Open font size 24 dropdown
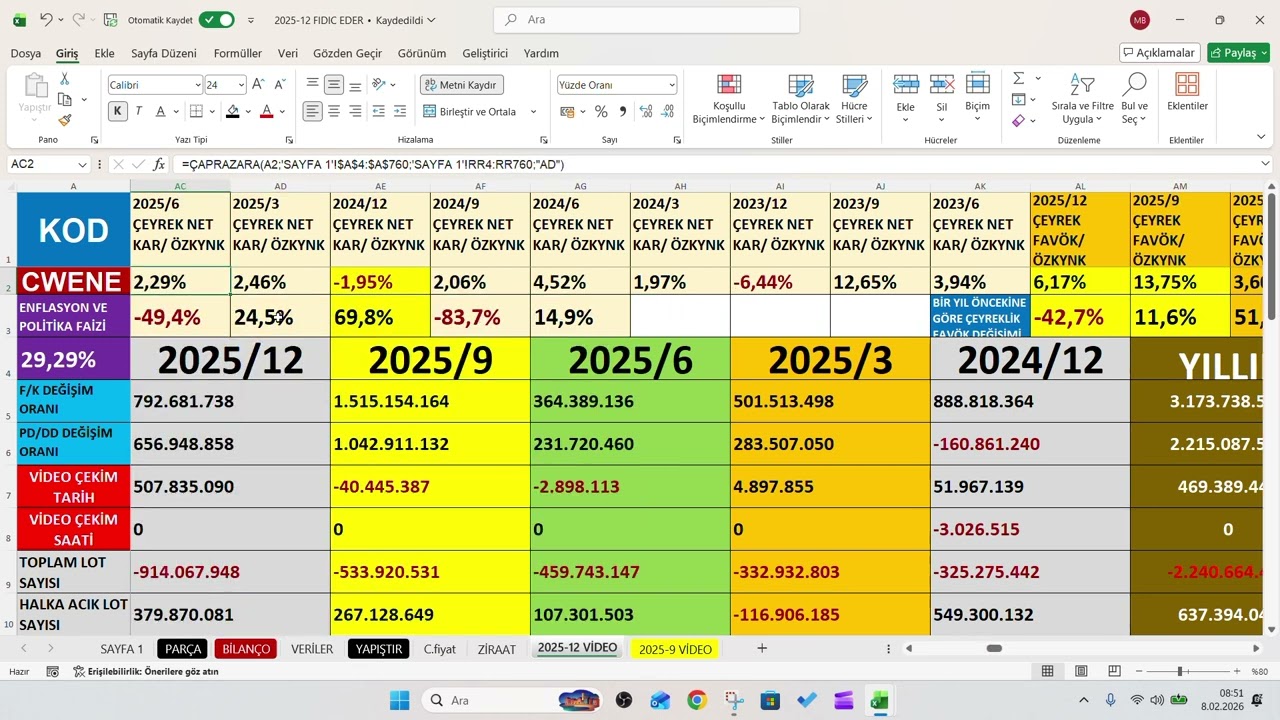Viewport: 1280px width, 720px height. [240, 86]
